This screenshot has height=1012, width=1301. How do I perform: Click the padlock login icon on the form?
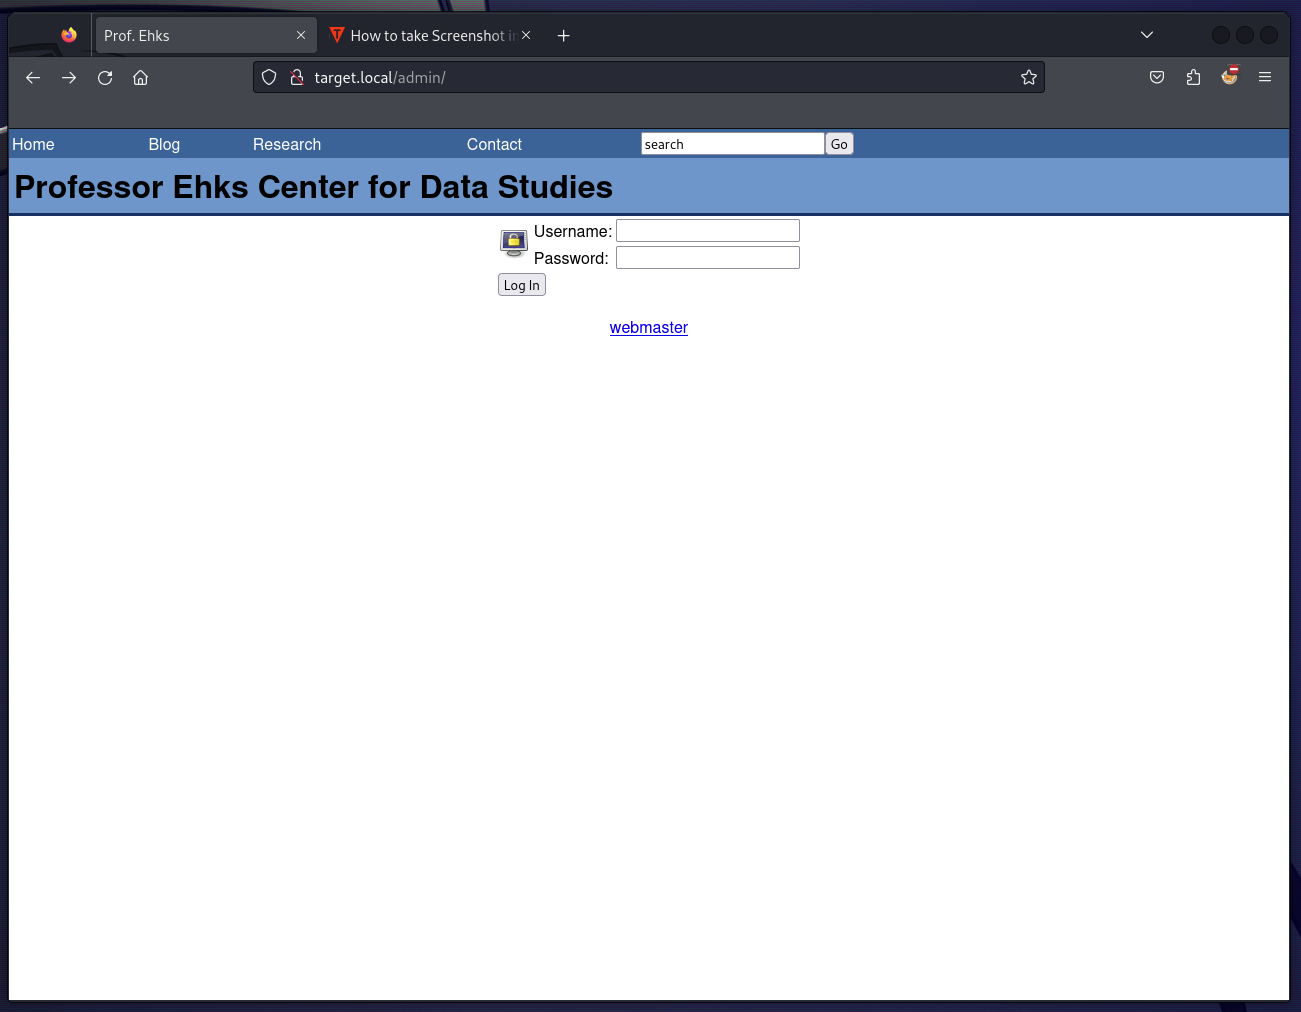(513, 243)
